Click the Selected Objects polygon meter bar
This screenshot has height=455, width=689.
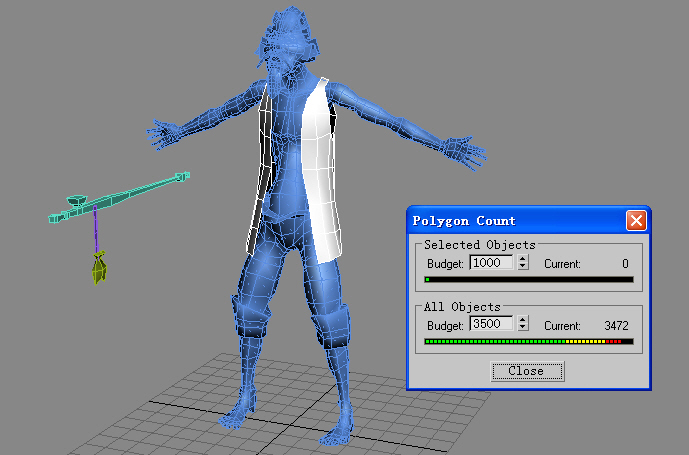click(x=528, y=280)
